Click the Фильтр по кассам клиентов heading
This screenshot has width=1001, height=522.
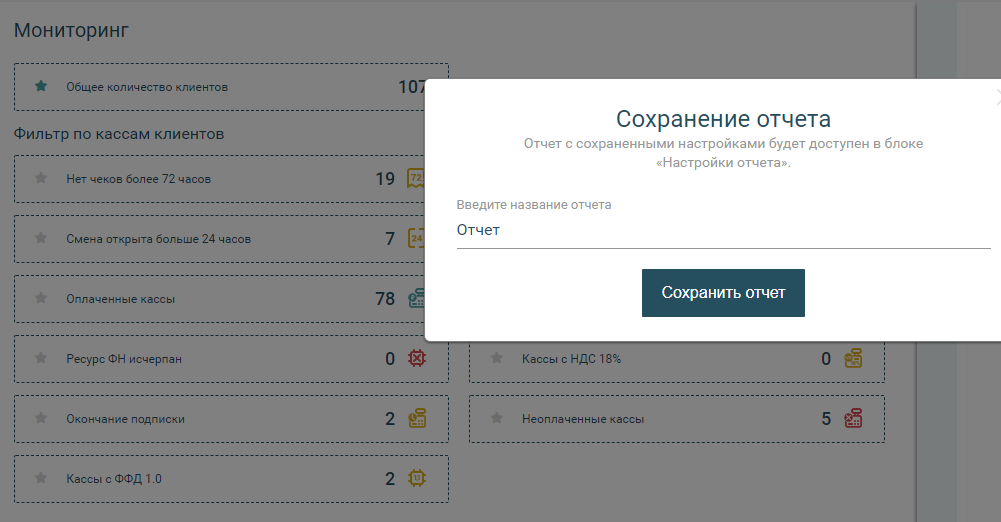coord(119,134)
